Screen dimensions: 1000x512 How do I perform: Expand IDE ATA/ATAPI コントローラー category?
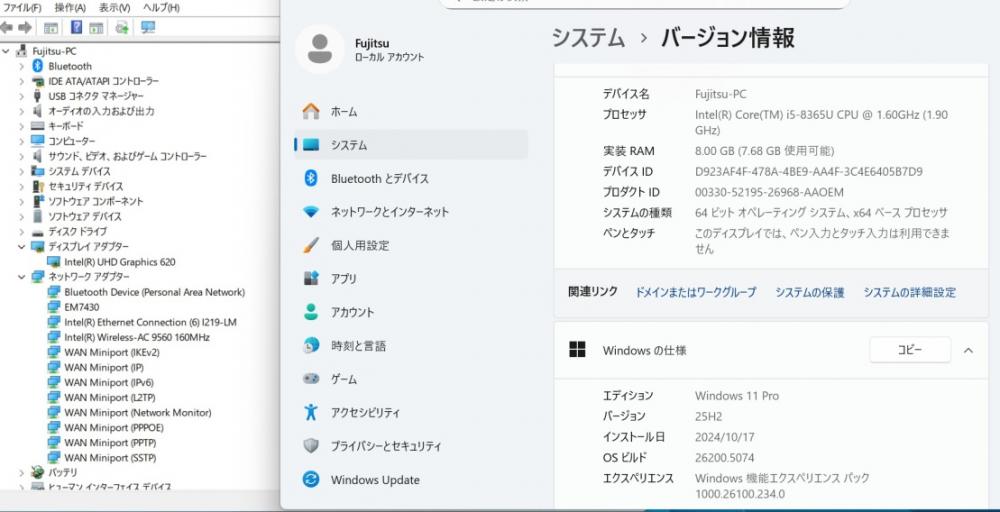[x=22, y=81]
